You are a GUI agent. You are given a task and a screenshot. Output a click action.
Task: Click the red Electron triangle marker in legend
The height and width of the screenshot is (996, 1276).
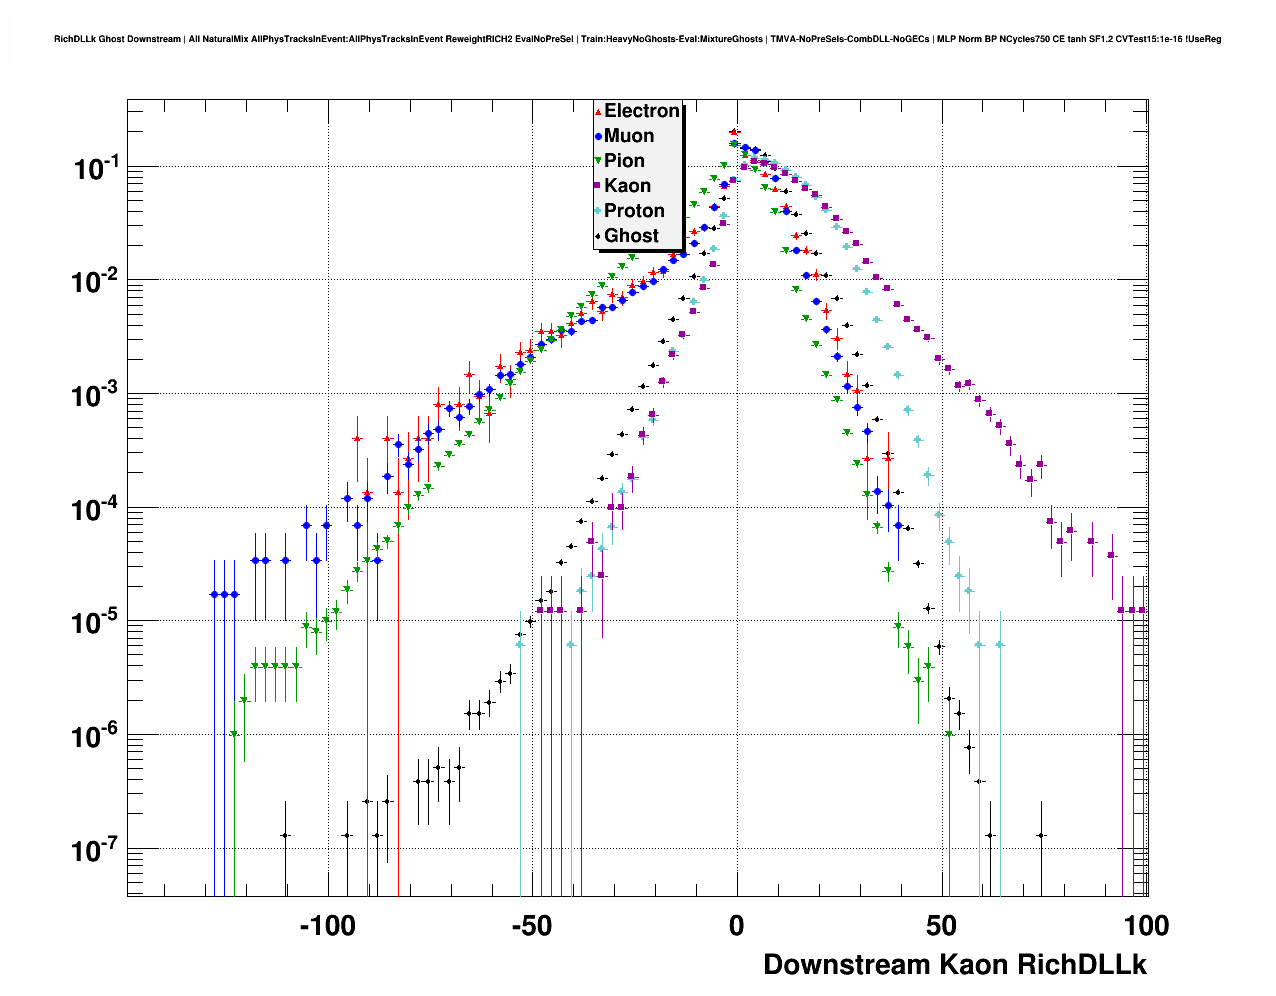click(598, 112)
